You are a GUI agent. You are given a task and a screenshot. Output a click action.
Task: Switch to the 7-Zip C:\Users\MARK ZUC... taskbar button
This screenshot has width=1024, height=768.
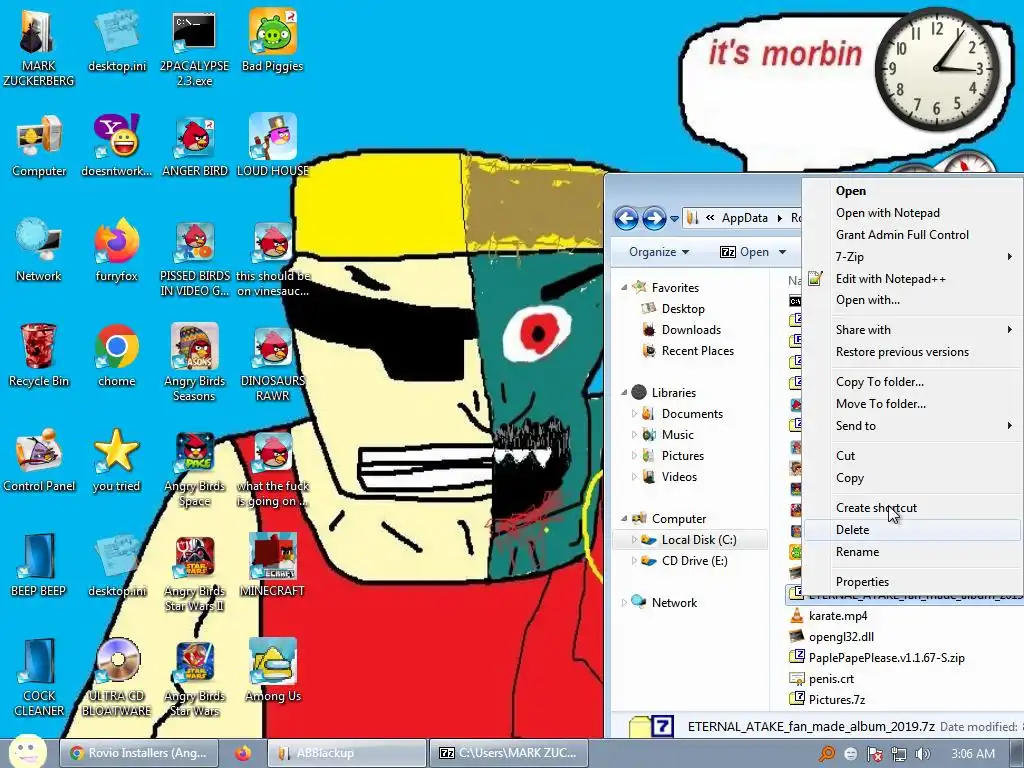pos(508,753)
